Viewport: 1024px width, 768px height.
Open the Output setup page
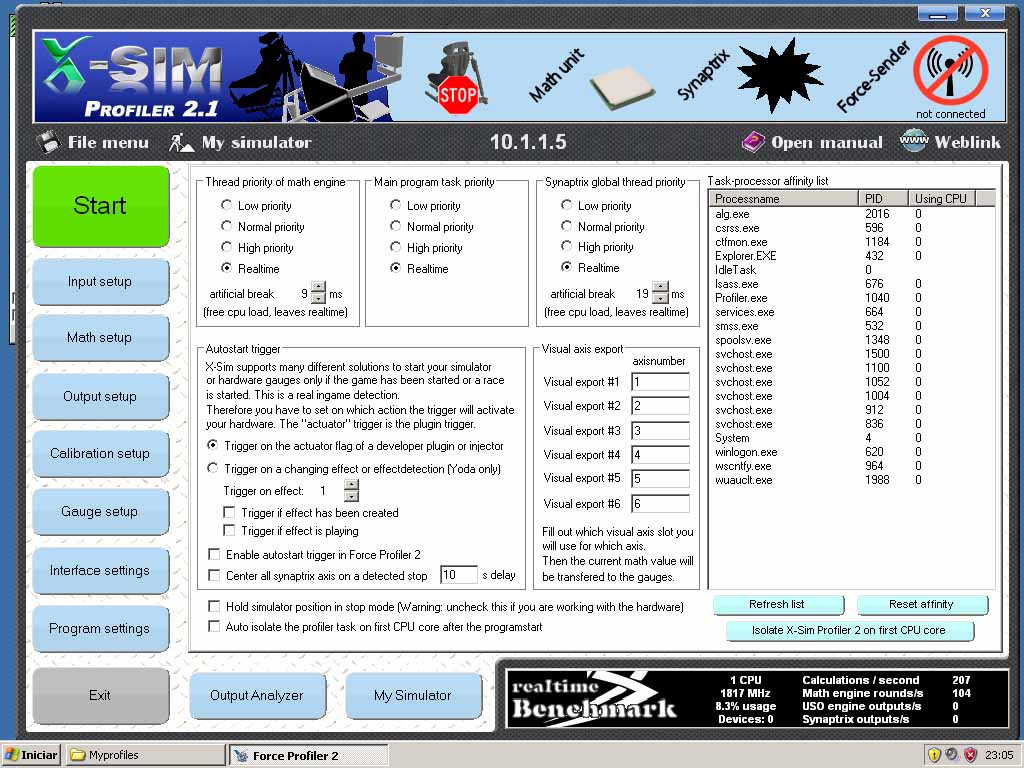pos(101,396)
